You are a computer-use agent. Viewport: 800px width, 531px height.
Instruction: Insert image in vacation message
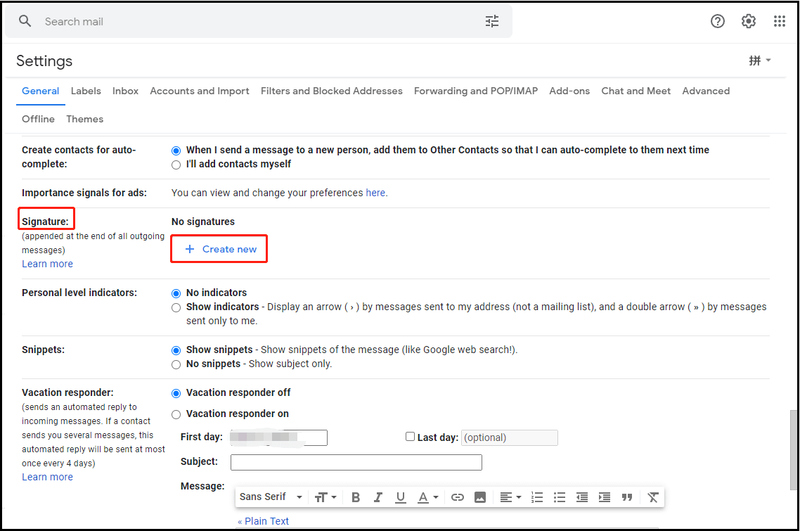[x=480, y=497]
